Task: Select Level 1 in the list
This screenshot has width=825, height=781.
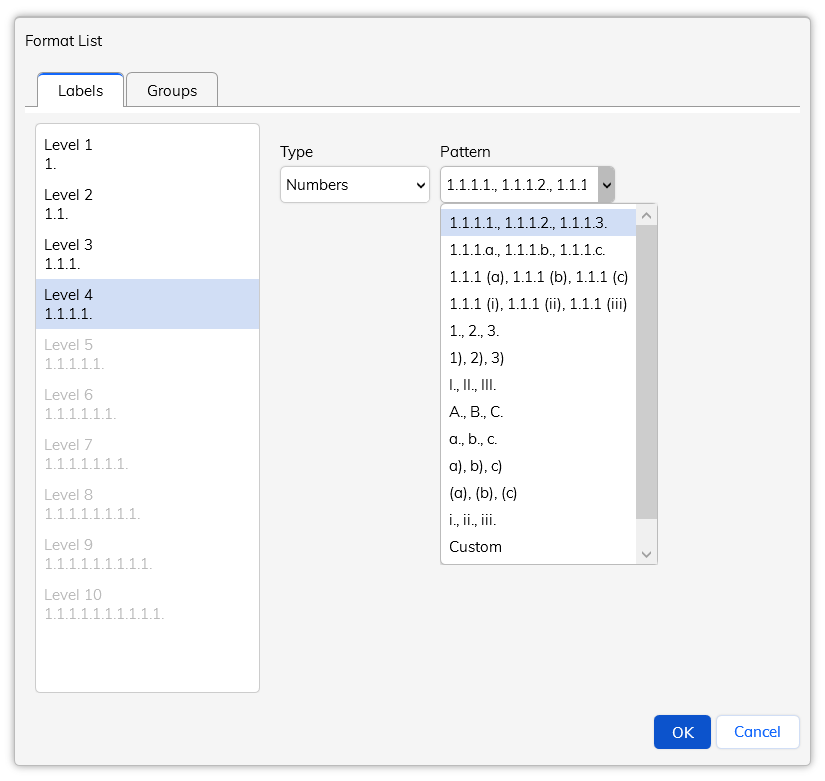Action: (147, 154)
